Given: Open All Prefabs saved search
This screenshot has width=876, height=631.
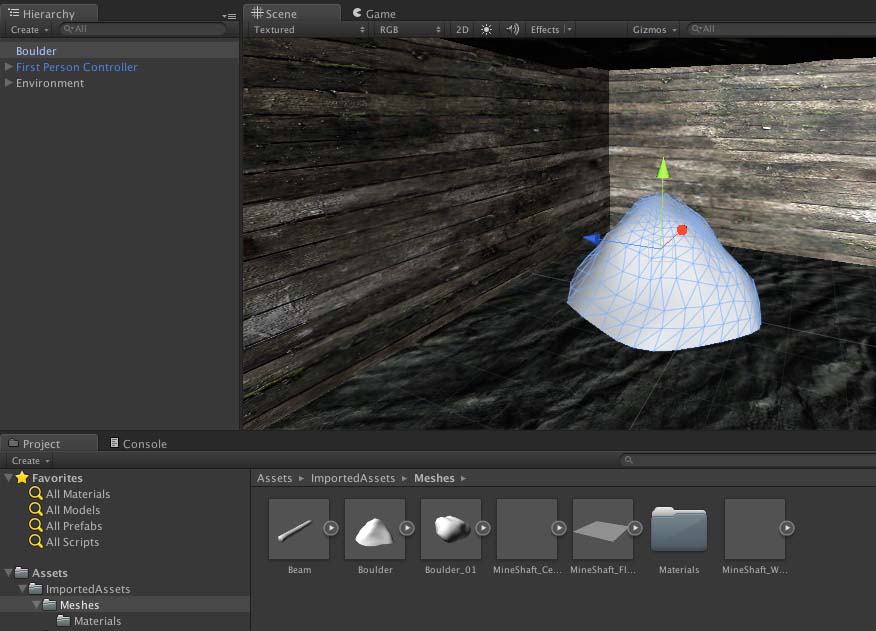Looking at the screenshot, I should [x=66, y=526].
